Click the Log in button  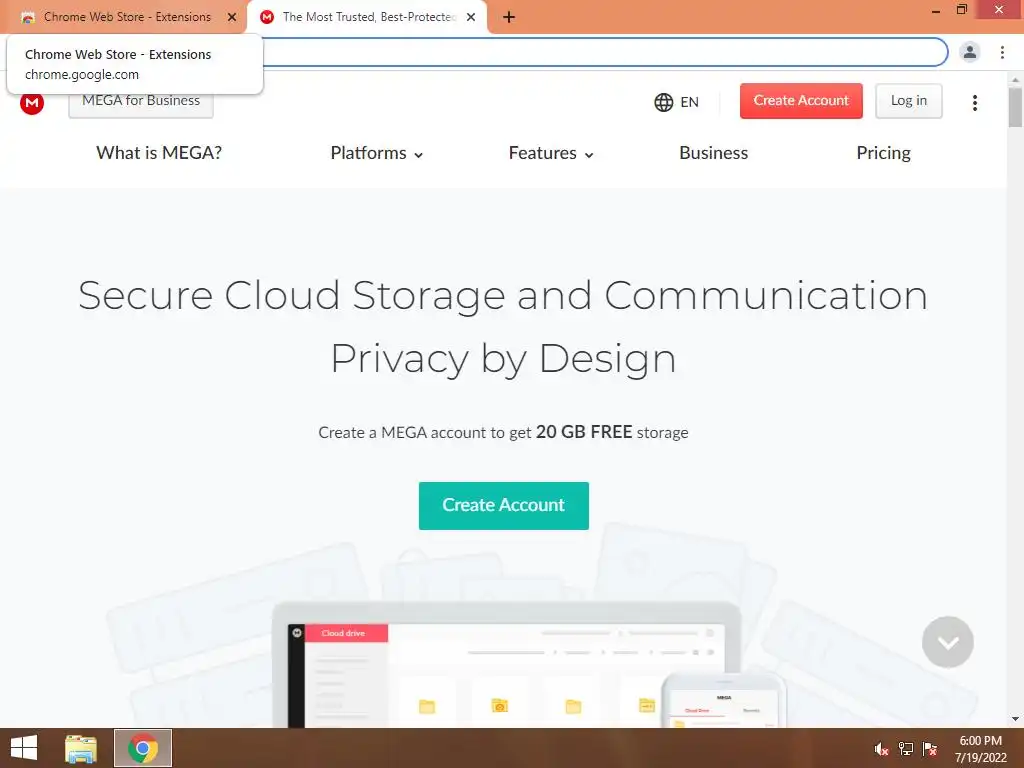908,101
